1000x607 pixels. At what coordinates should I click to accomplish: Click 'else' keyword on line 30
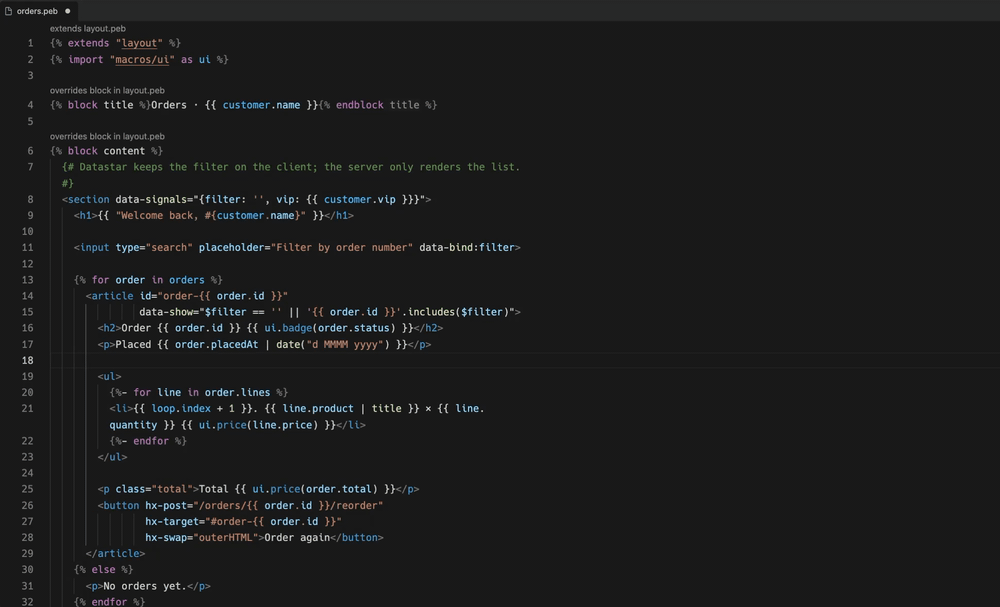click(103, 569)
